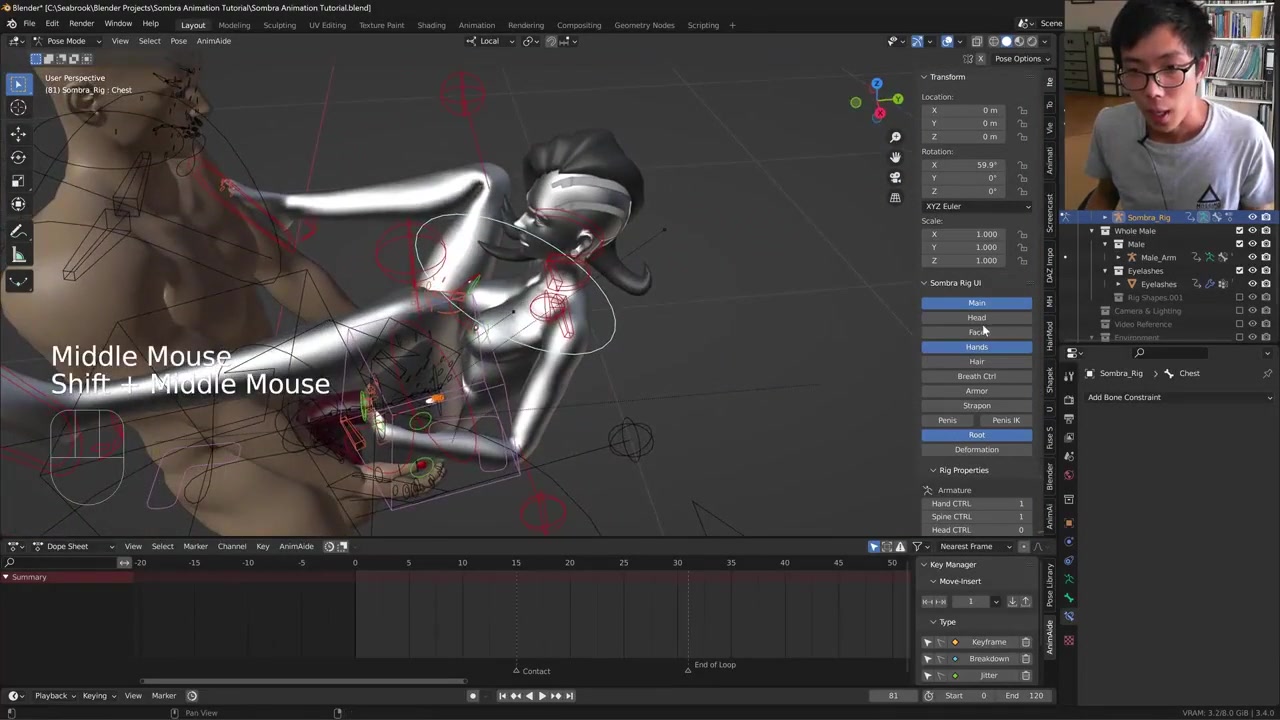The width and height of the screenshot is (1280, 720).
Task: Activate the Move tool
Action: [x=18, y=133]
